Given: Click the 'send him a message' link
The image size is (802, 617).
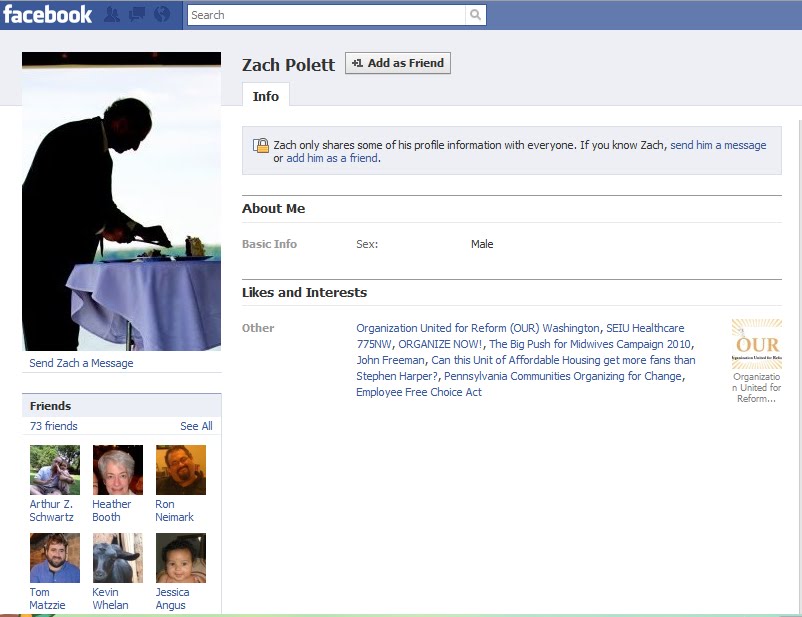Looking at the screenshot, I should (718, 145).
